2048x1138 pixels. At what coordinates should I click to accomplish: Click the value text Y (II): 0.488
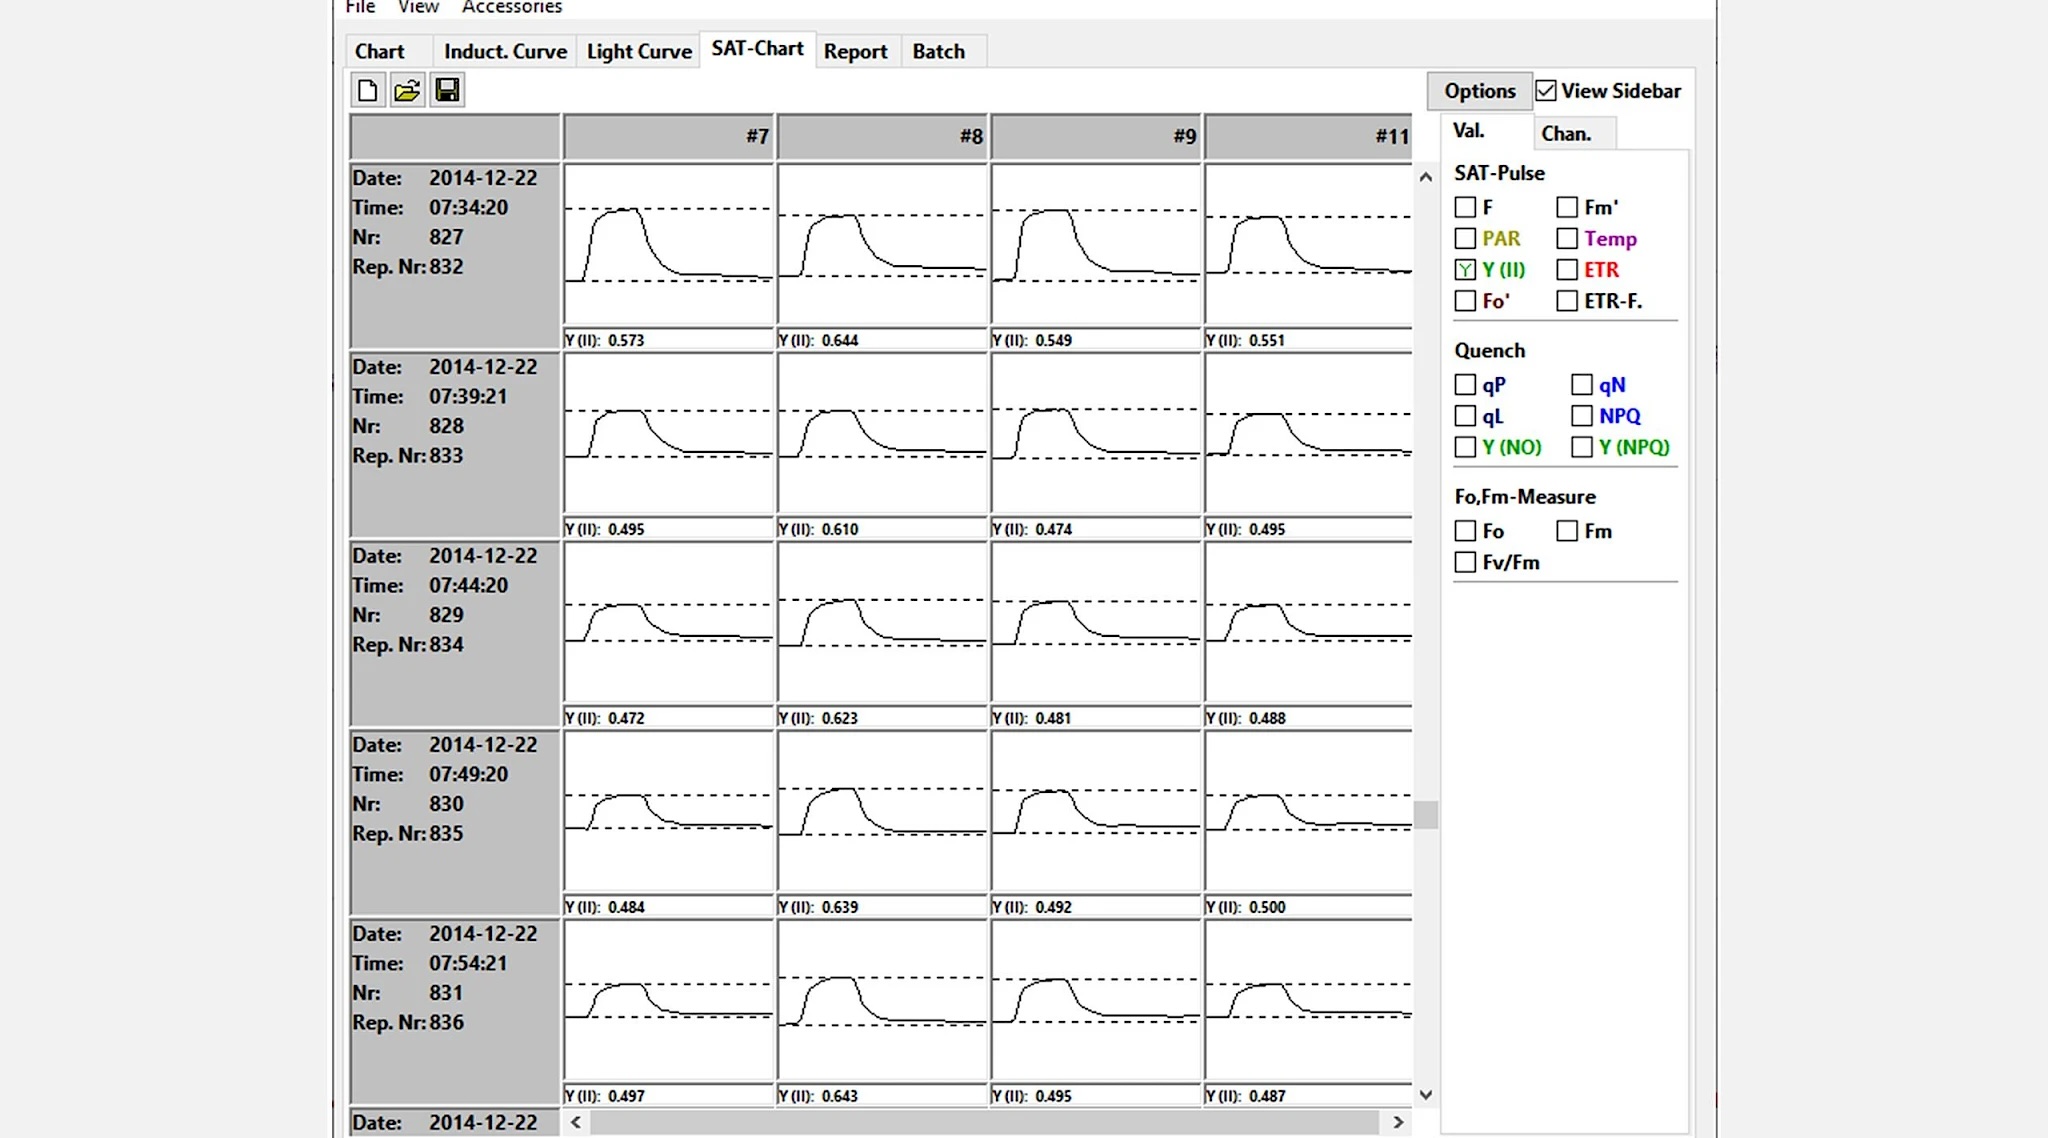tap(1246, 718)
